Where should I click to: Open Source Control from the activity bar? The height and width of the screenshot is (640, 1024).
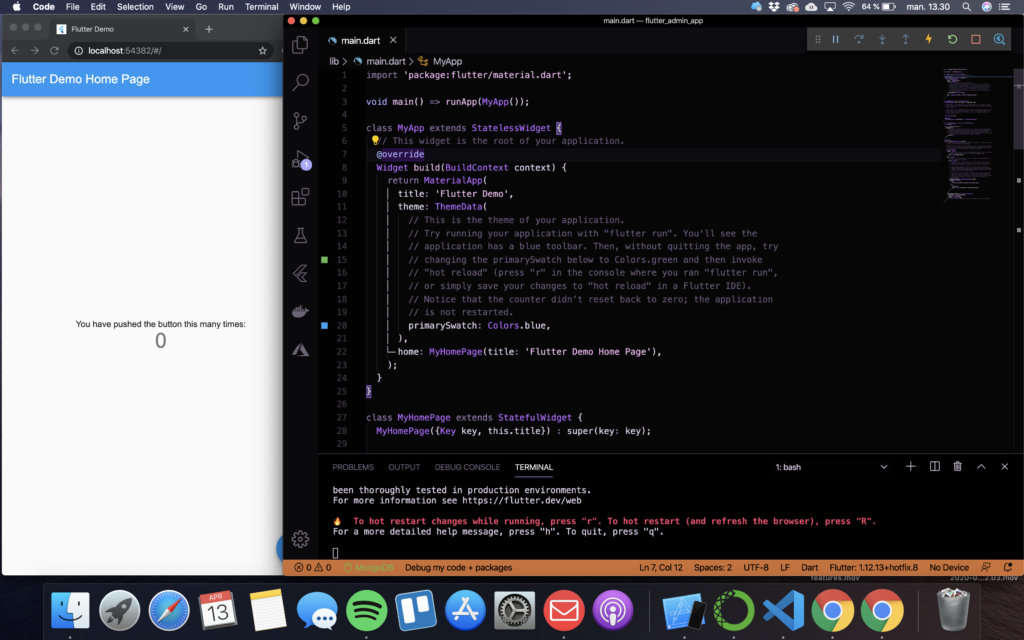click(300, 121)
